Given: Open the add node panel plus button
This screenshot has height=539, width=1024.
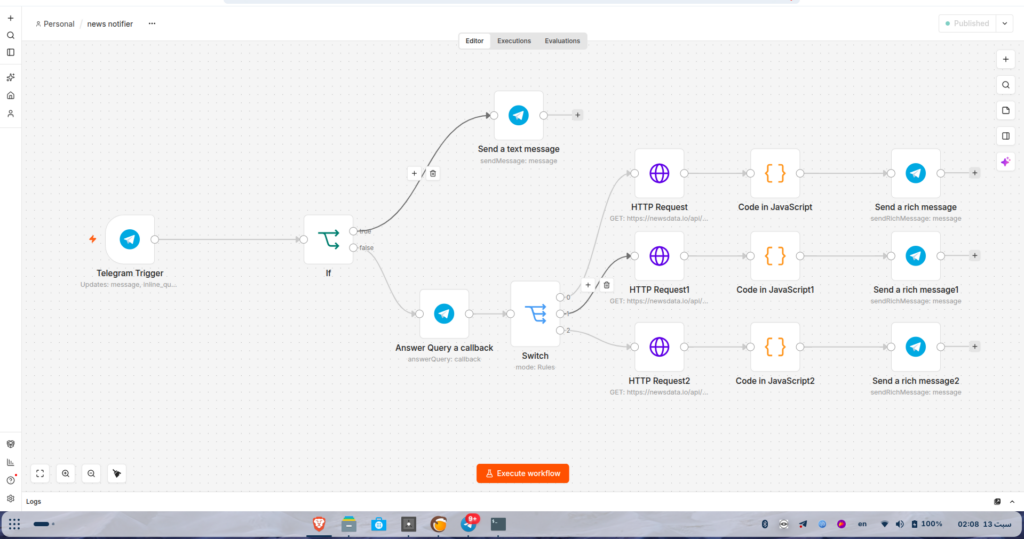Looking at the screenshot, I should tap(1006, 59).
